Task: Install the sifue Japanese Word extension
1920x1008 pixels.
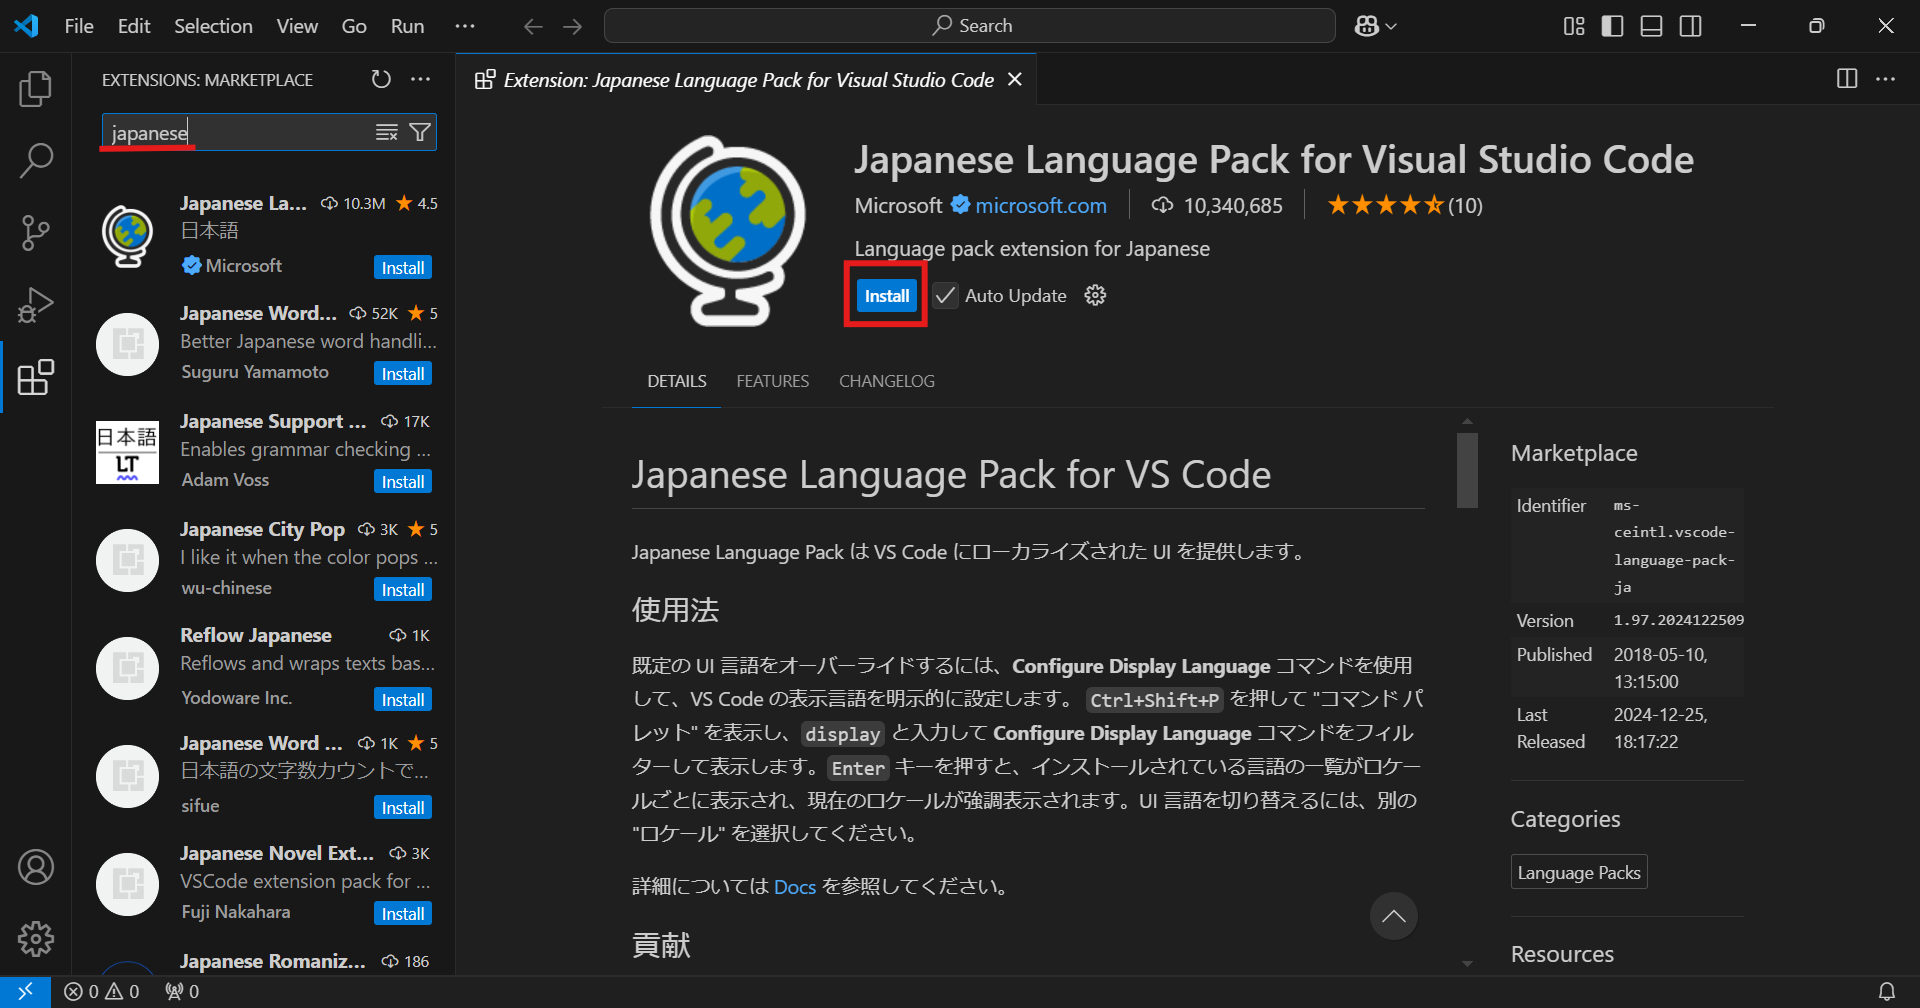Action: click(x=403, y=808)
